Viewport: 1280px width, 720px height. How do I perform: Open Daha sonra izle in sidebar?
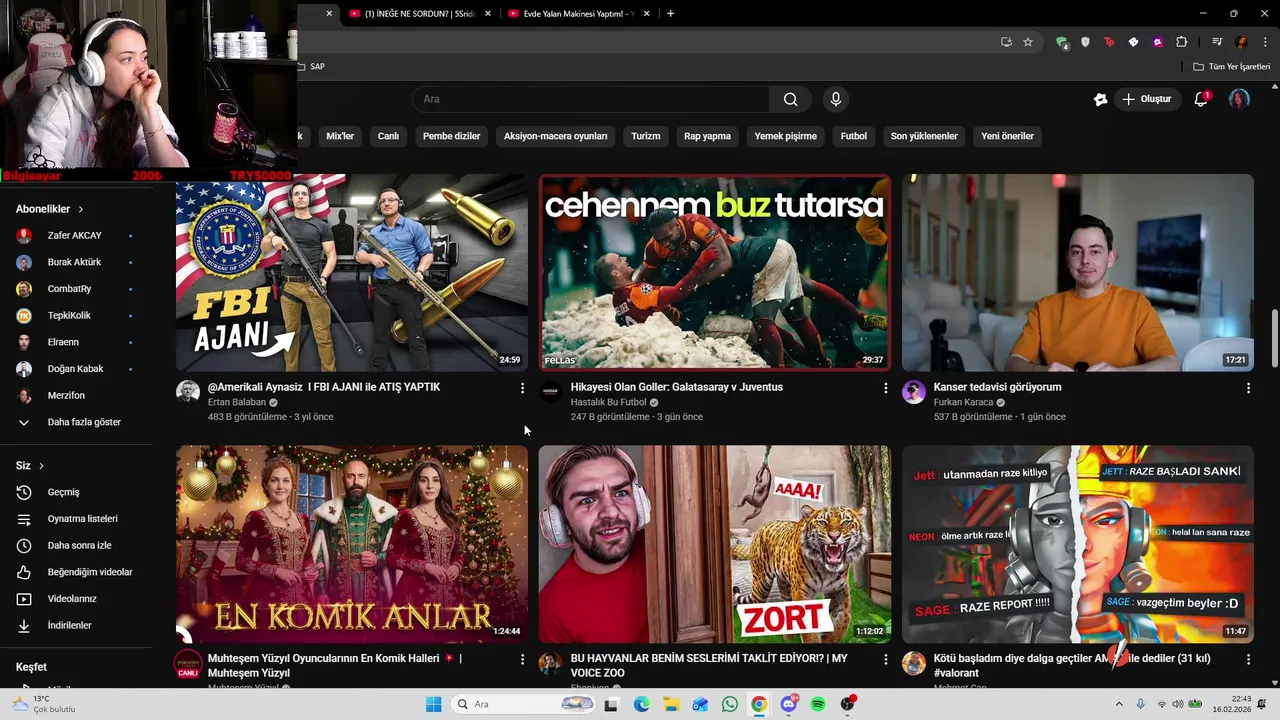click(77, 546)
